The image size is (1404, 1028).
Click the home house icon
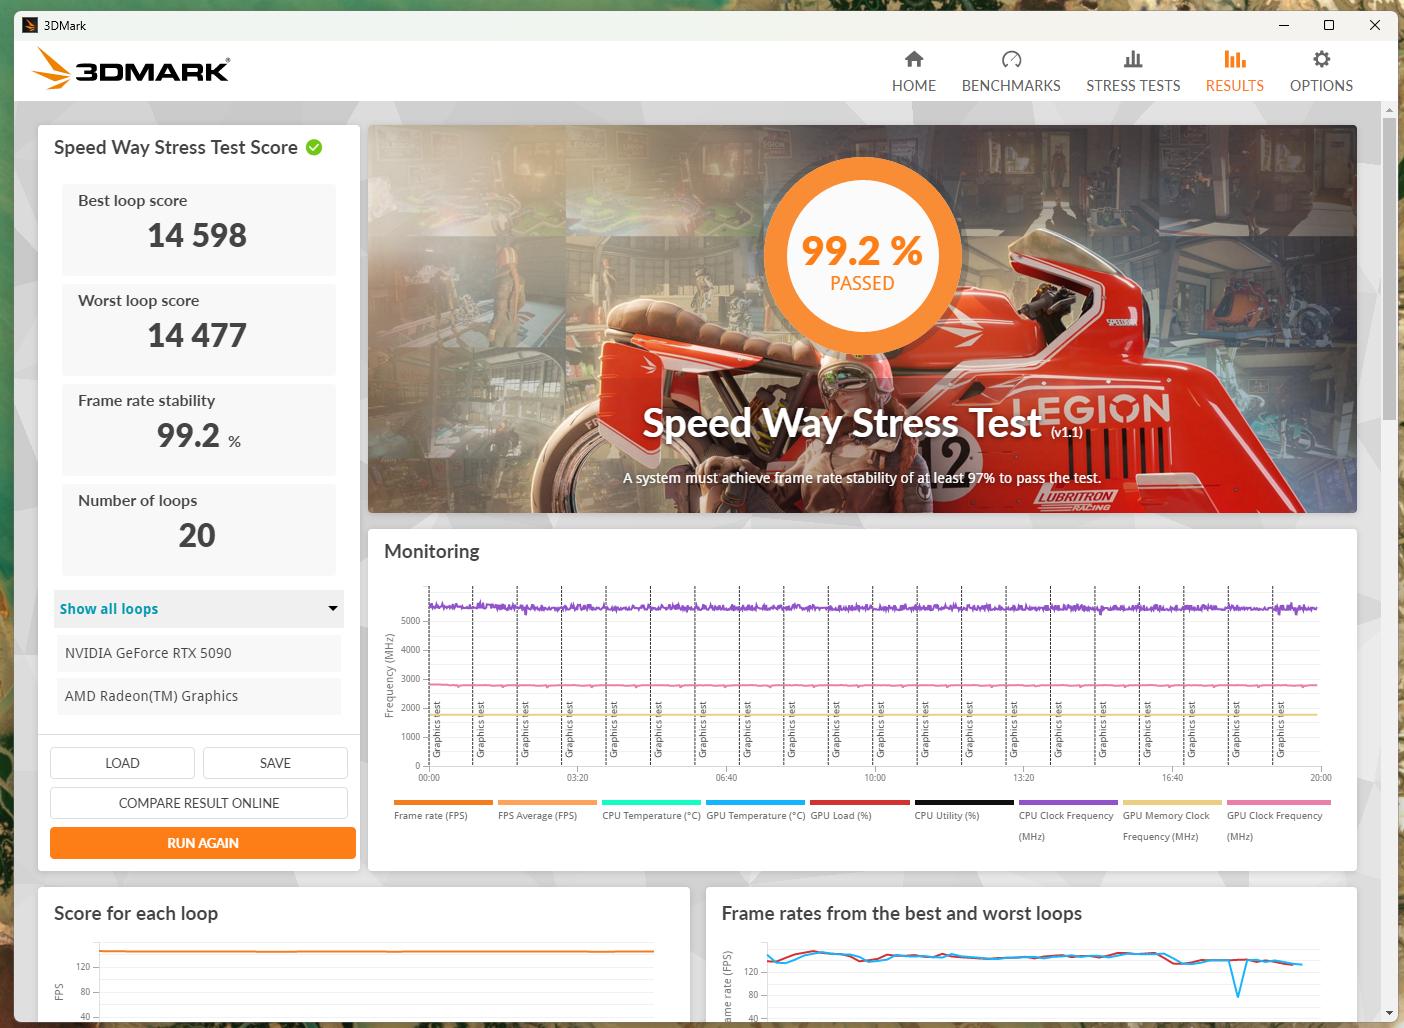(913, 59)
